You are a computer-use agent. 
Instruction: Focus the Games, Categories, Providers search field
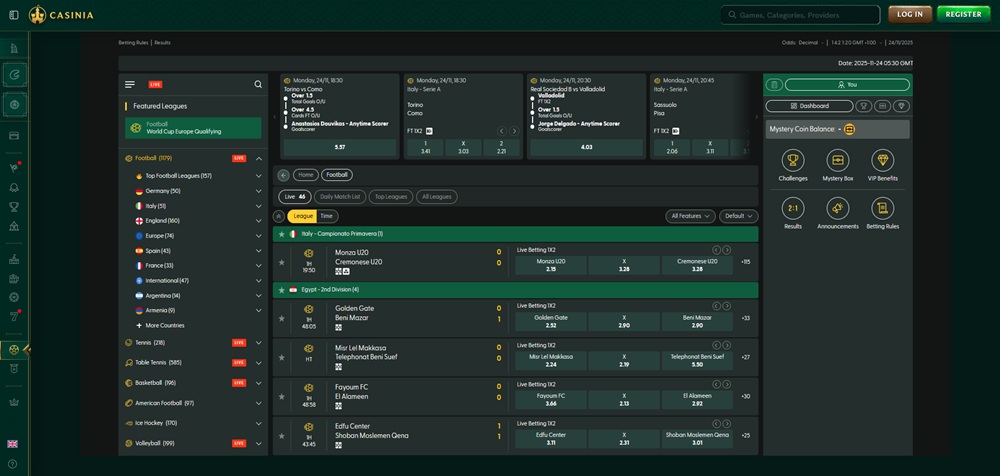(801, 15)
